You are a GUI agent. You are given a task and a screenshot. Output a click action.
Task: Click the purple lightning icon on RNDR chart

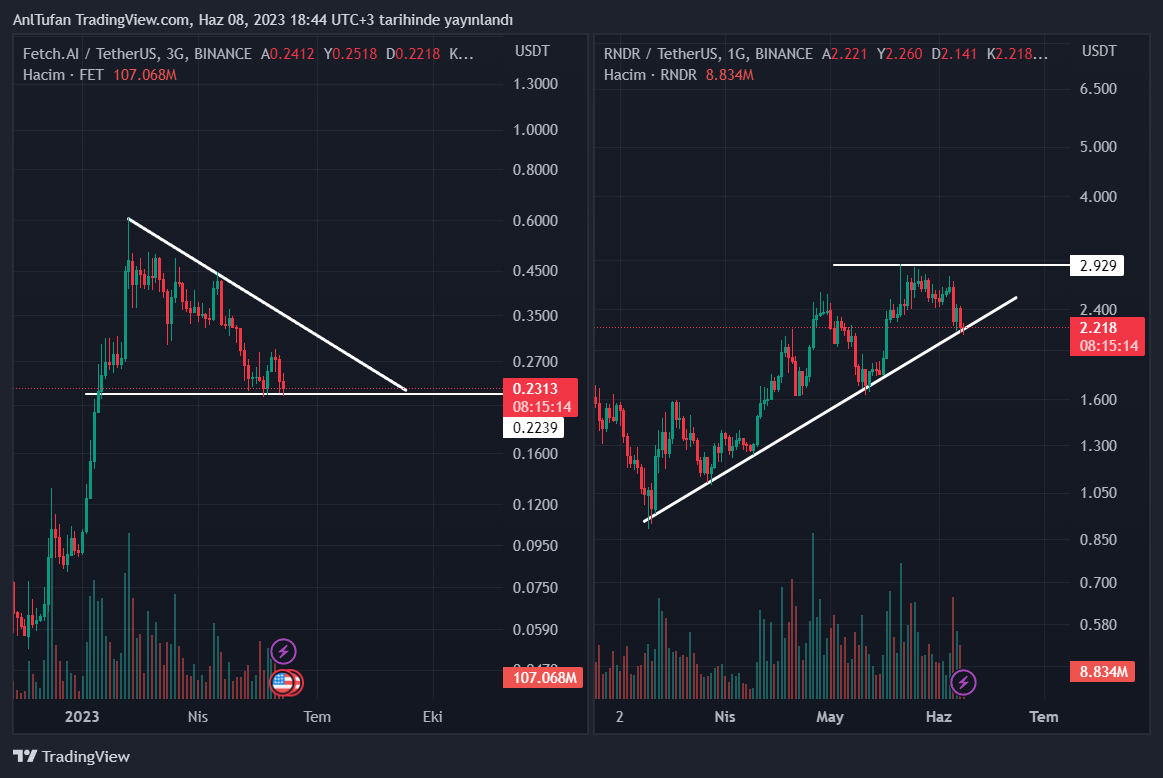(x=963, y=682)
